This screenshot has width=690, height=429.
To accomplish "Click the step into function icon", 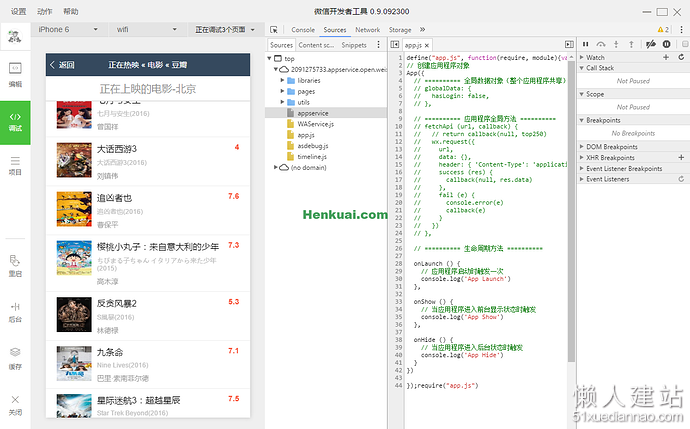I will 616,44.
